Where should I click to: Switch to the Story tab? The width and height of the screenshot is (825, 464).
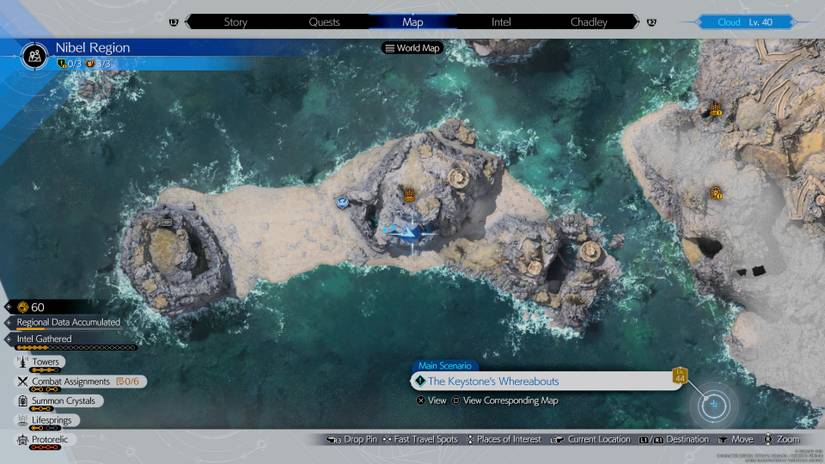point(236,21)
